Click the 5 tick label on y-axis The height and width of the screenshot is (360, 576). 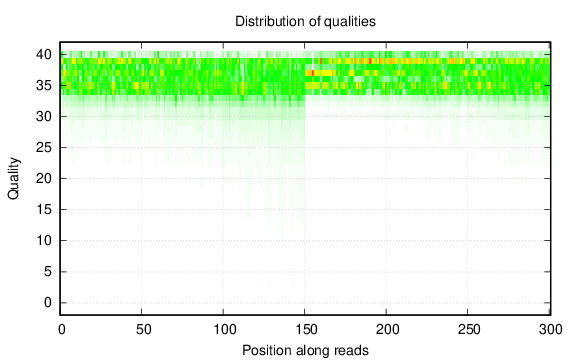click(x=48, y=271)
